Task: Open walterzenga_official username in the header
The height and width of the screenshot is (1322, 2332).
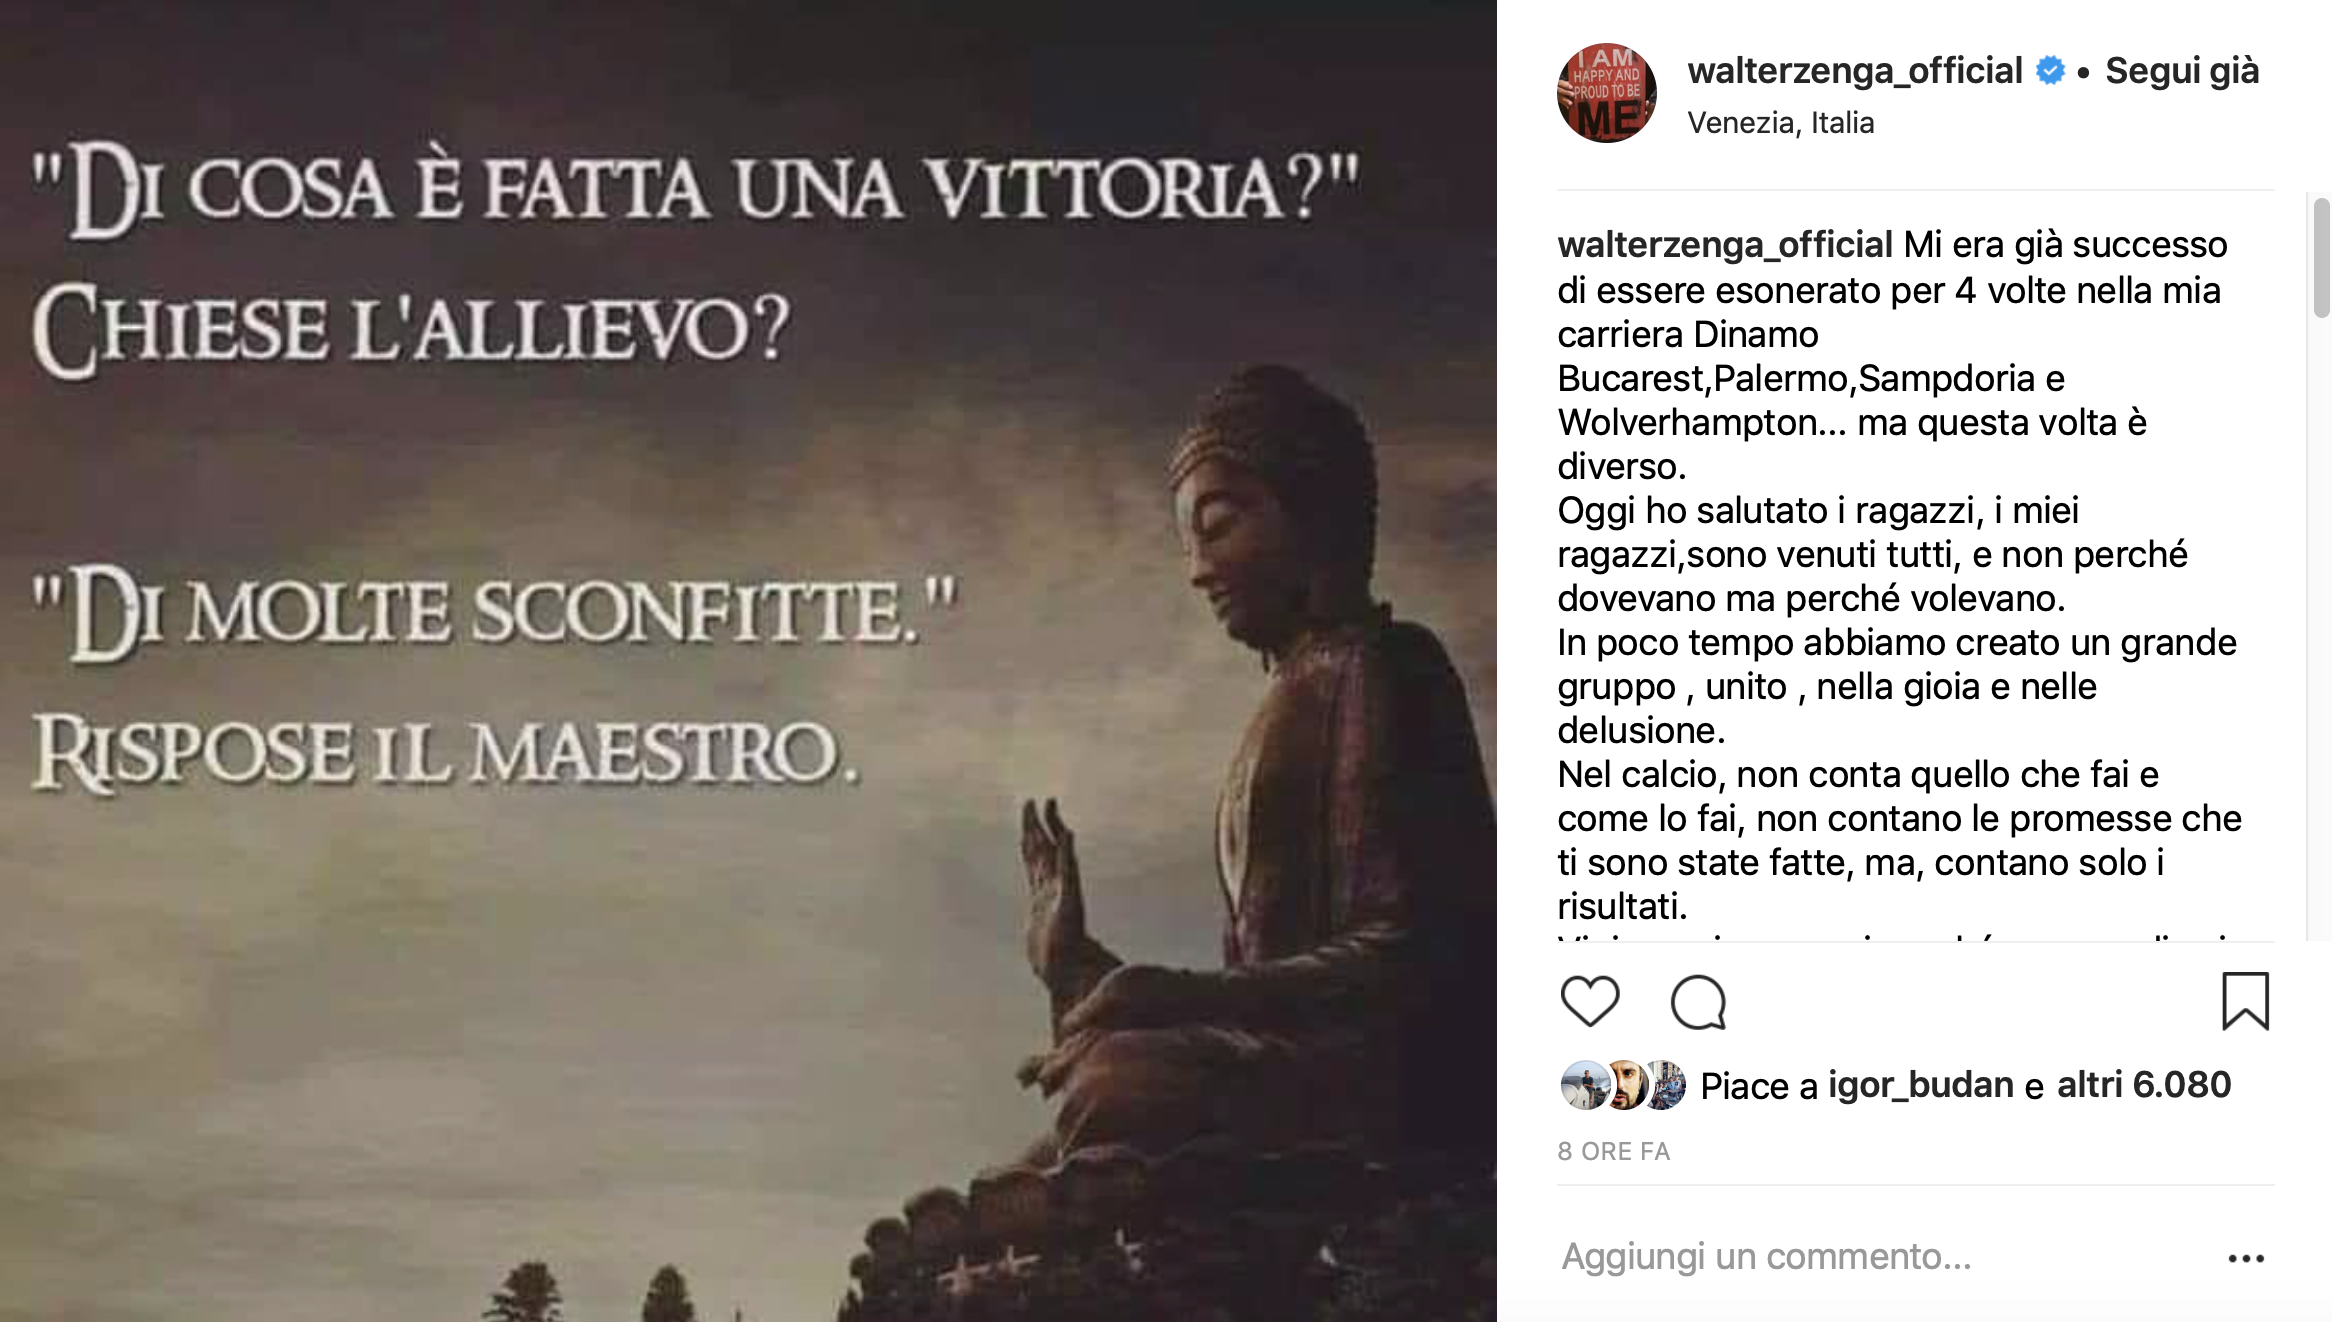Action: coord(1855,71)
